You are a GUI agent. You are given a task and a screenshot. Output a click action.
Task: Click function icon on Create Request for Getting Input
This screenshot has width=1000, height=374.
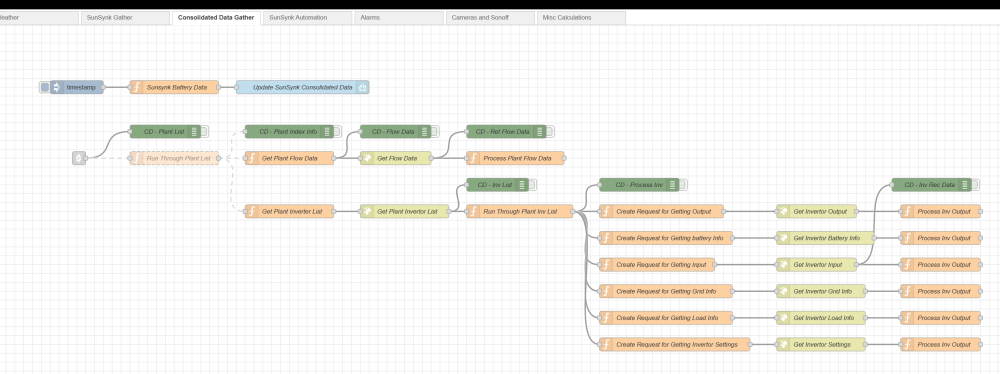[x=605, y=264]
